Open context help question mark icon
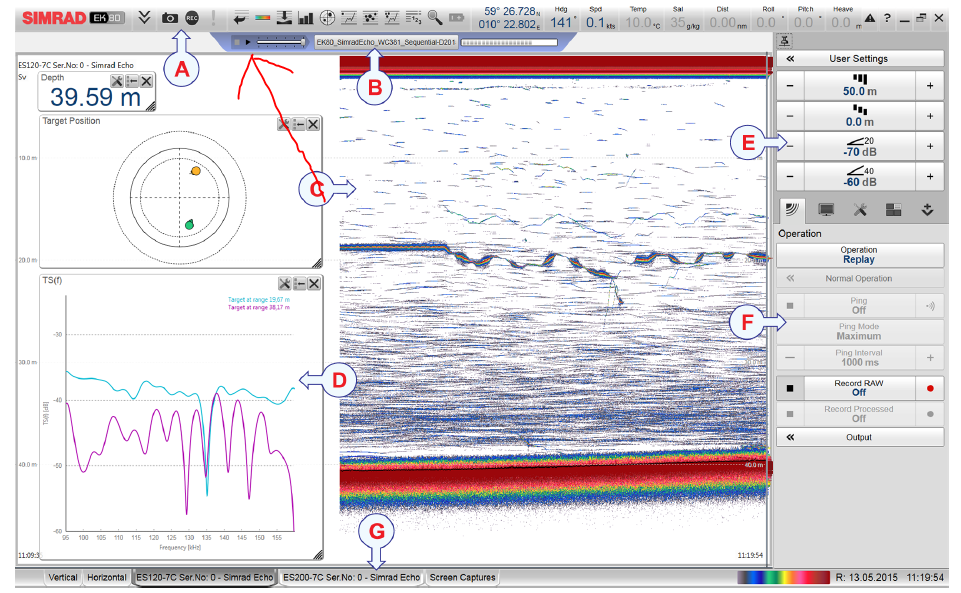Viewport: 961px width, 593px height. pos(887,18)
